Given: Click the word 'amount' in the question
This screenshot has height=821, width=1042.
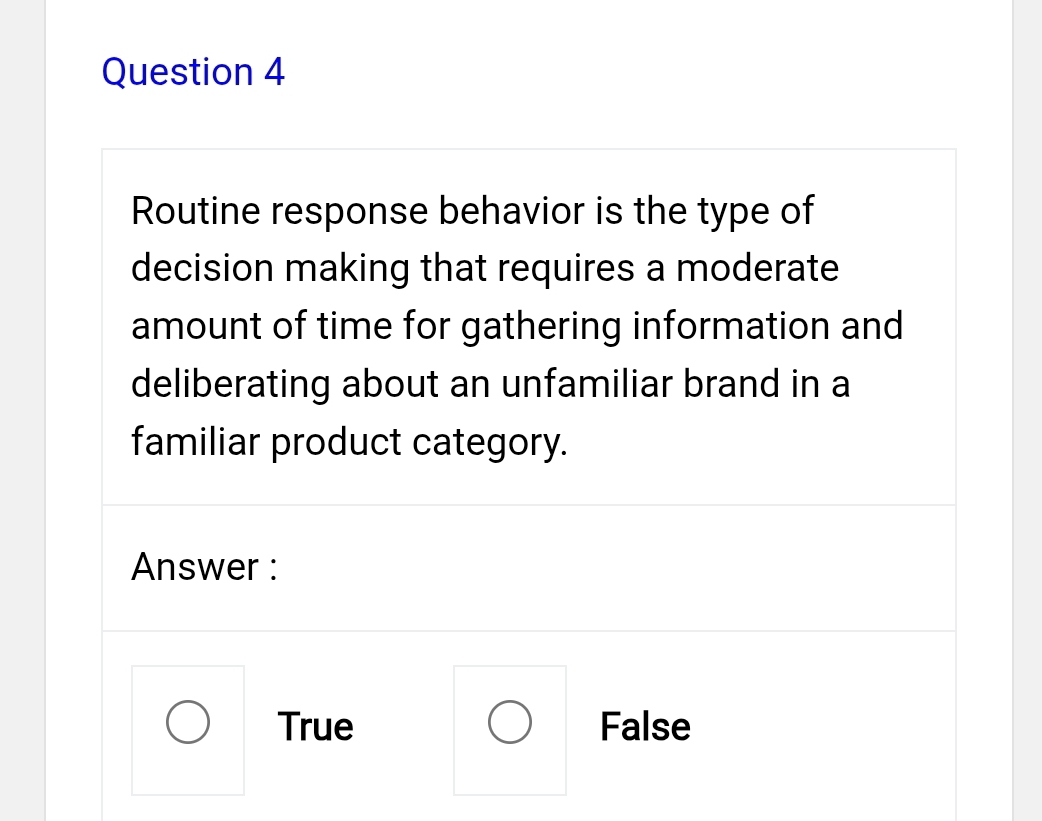Looking at the screenshot, I should [x=188, y=326].
